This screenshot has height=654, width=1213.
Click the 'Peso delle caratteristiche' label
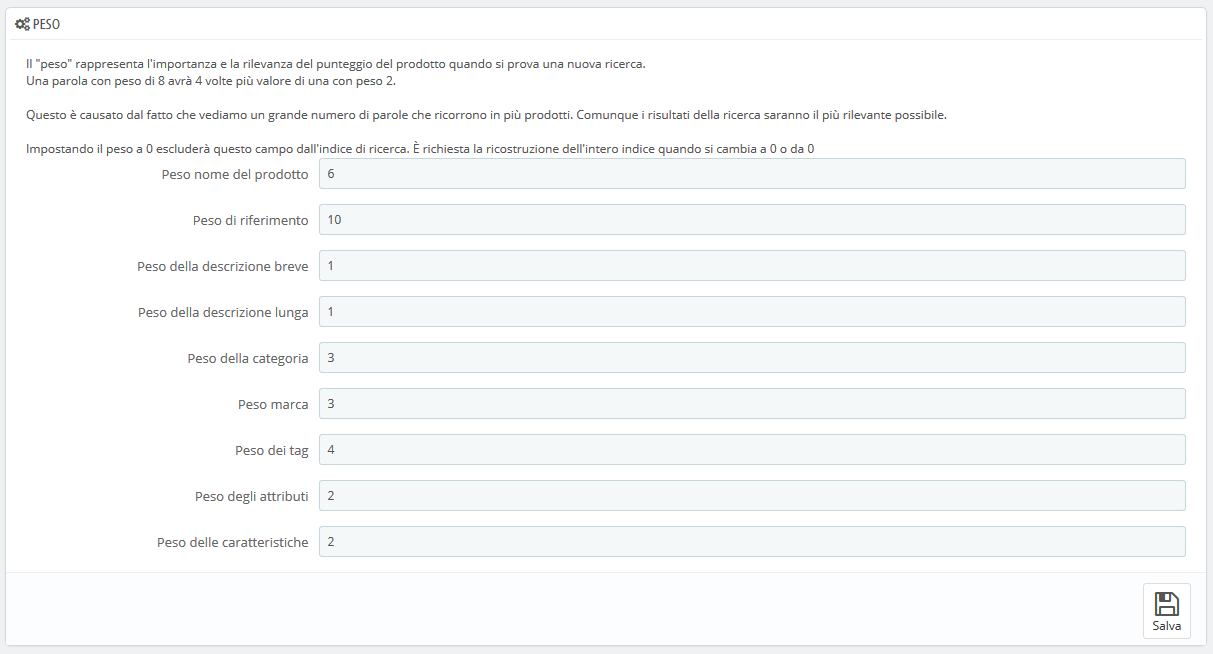[x=233, y=542]
